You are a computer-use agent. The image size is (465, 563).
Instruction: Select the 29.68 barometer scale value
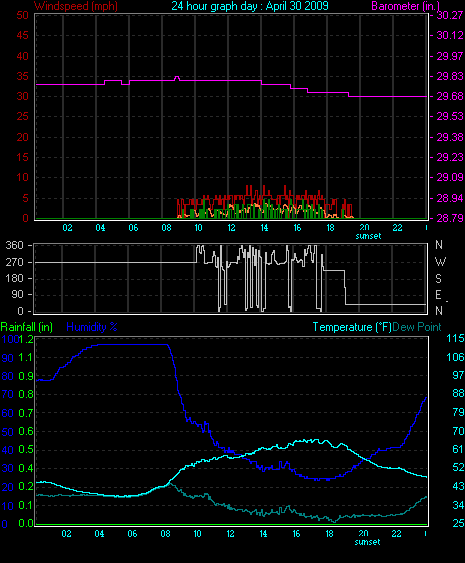[450, 96]
